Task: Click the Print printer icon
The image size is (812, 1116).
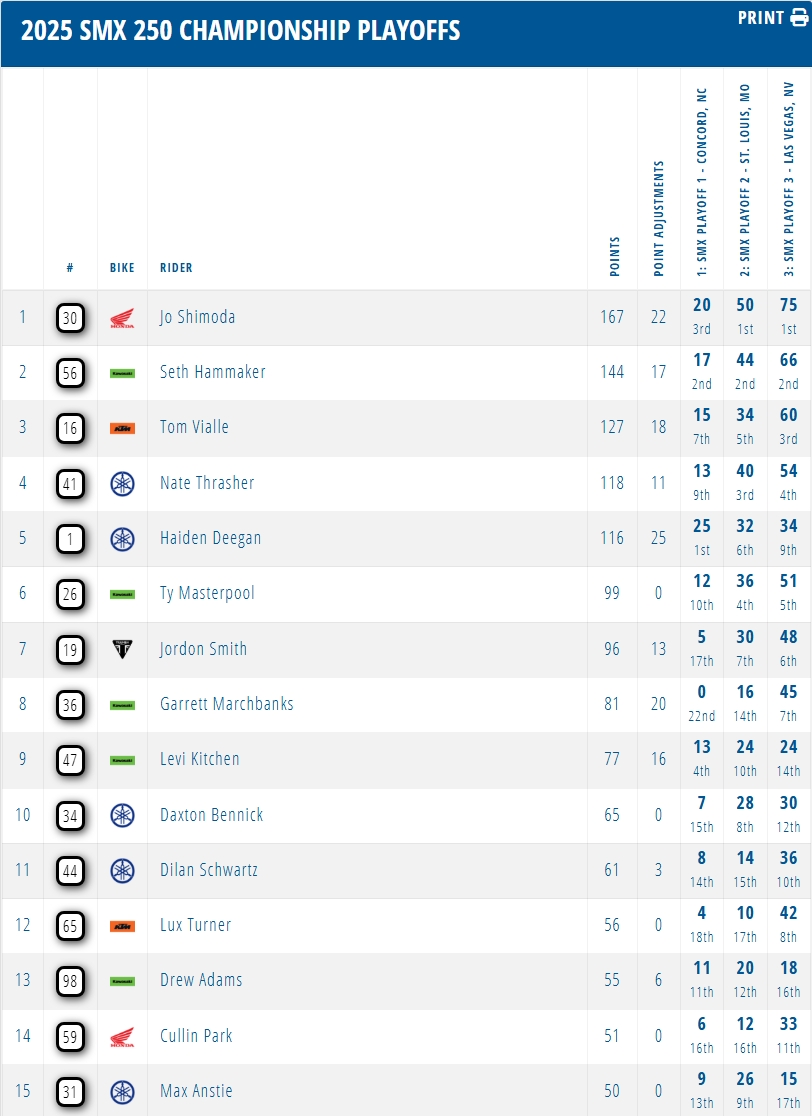Action: 799,18
